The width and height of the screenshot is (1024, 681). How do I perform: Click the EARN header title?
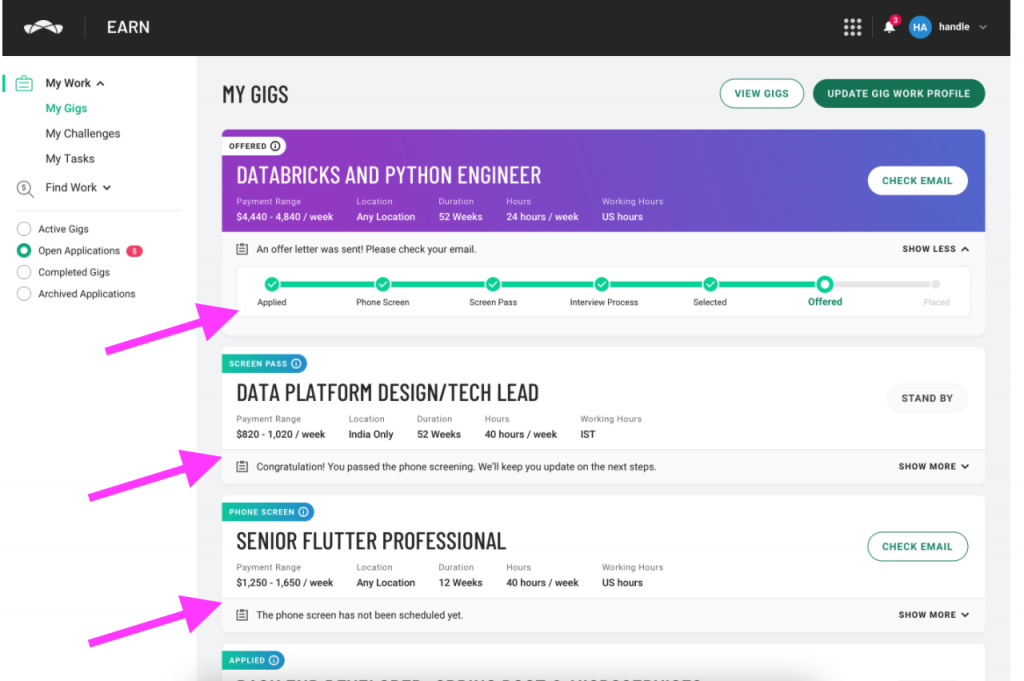[x=128, y=27]
